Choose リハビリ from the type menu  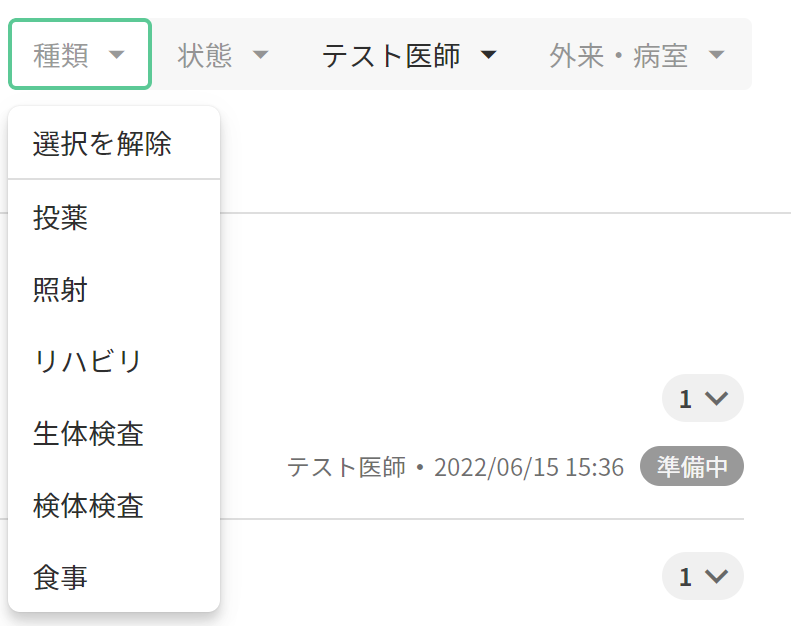pyautogui.click(x=88, y=361)
